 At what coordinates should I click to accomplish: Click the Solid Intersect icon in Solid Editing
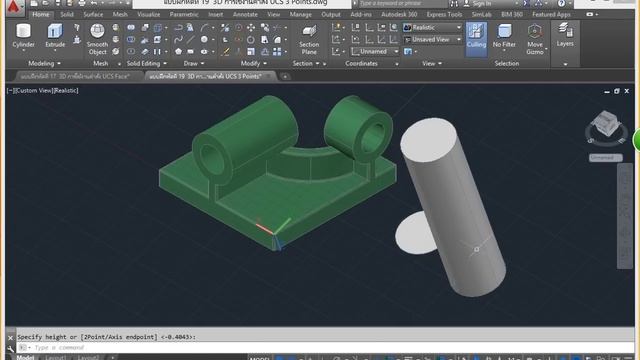[x=131, y=51]
